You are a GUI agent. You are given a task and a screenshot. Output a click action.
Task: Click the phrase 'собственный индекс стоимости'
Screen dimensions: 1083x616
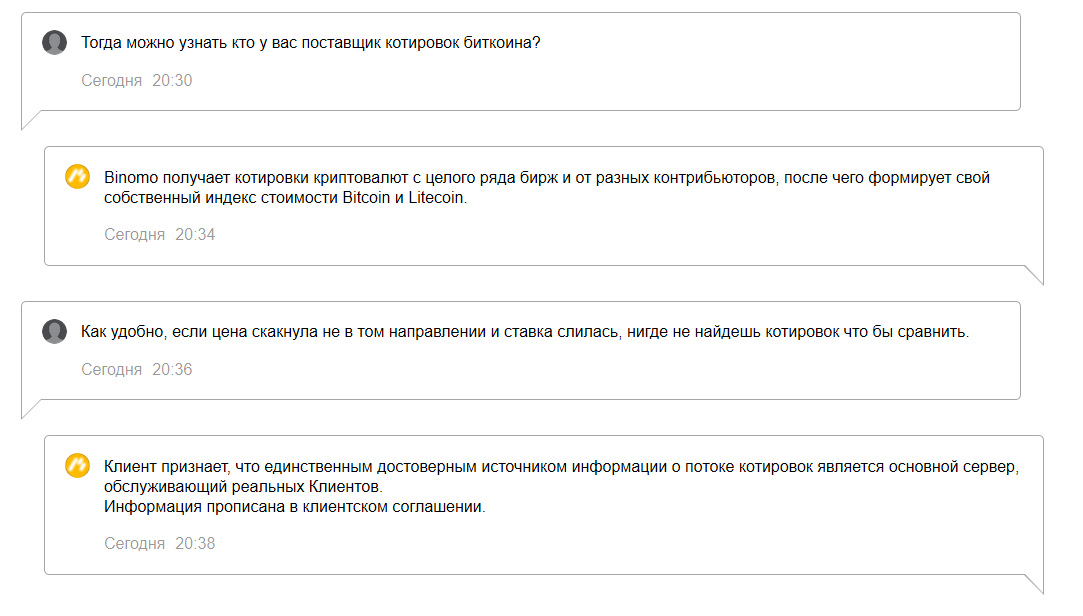221,198
